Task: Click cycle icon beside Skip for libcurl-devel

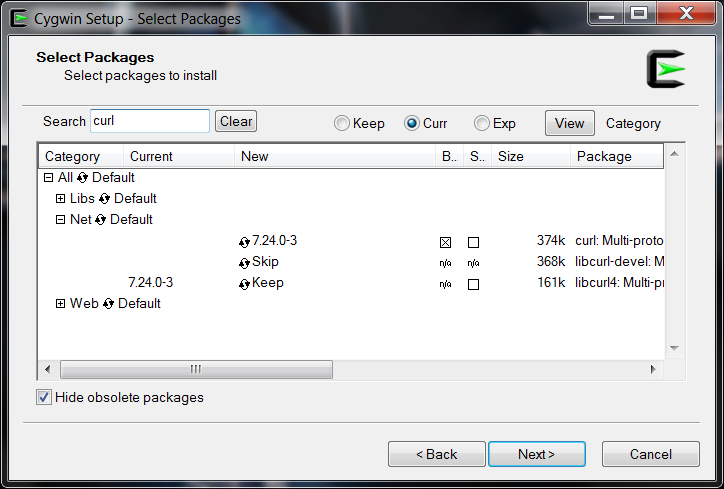Action: [244, 263]
